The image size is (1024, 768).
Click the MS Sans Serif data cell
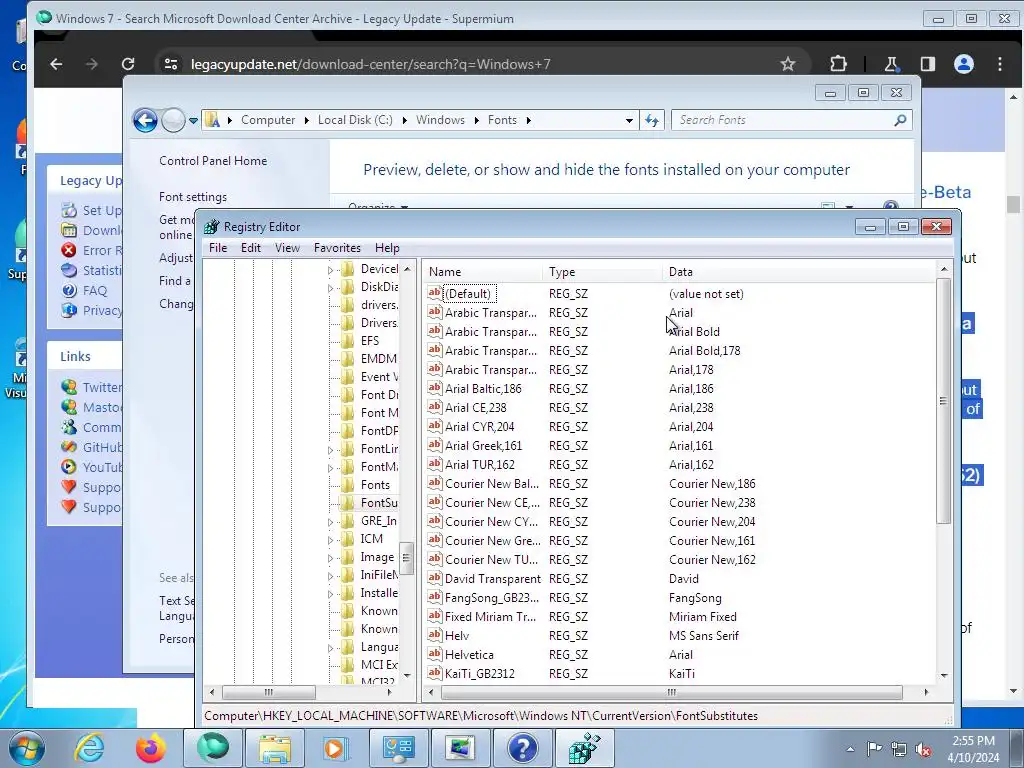point(703,635)
